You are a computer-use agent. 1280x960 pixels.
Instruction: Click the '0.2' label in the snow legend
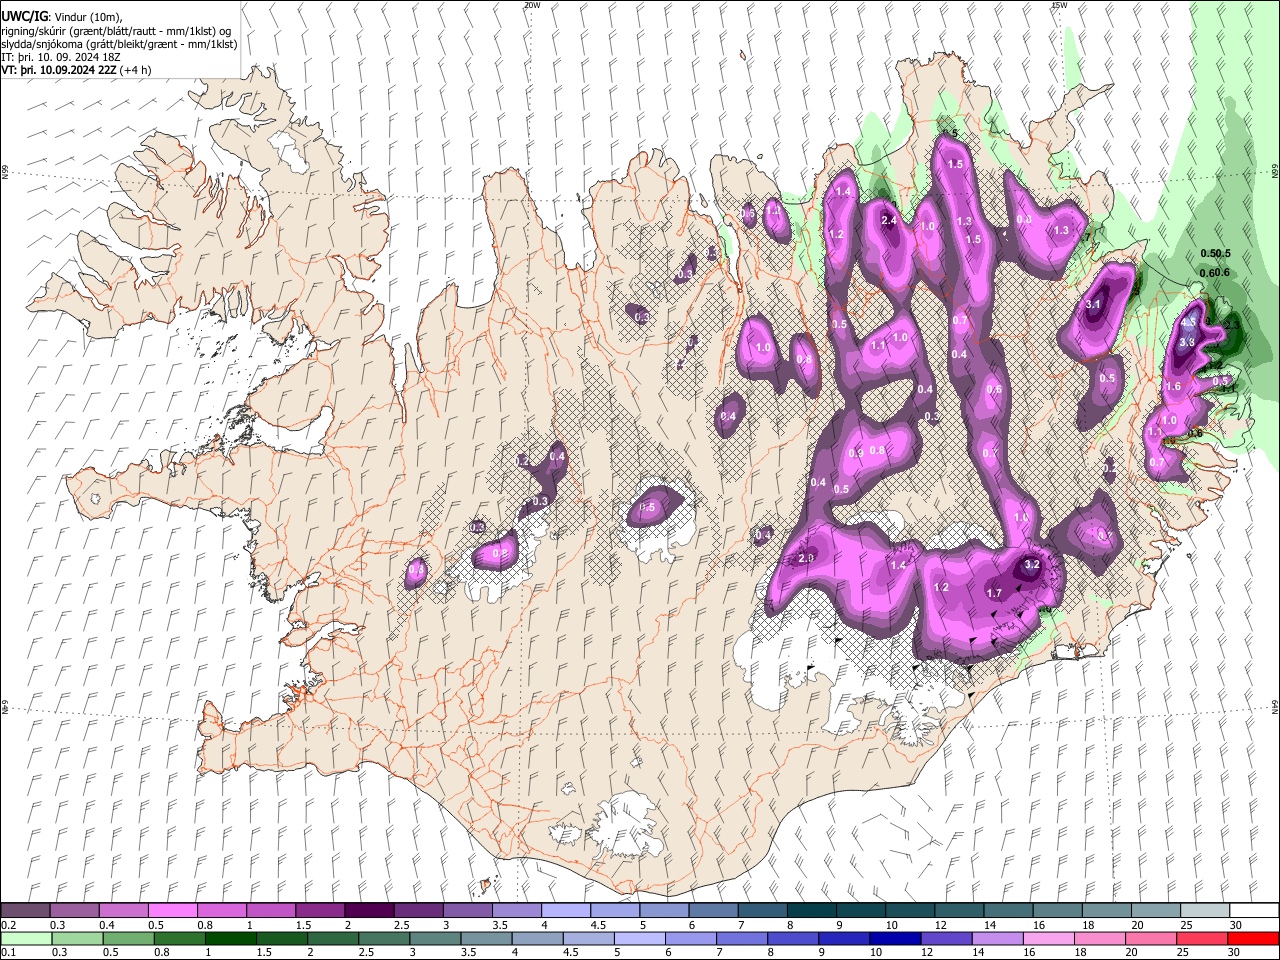tap(8, 925)
